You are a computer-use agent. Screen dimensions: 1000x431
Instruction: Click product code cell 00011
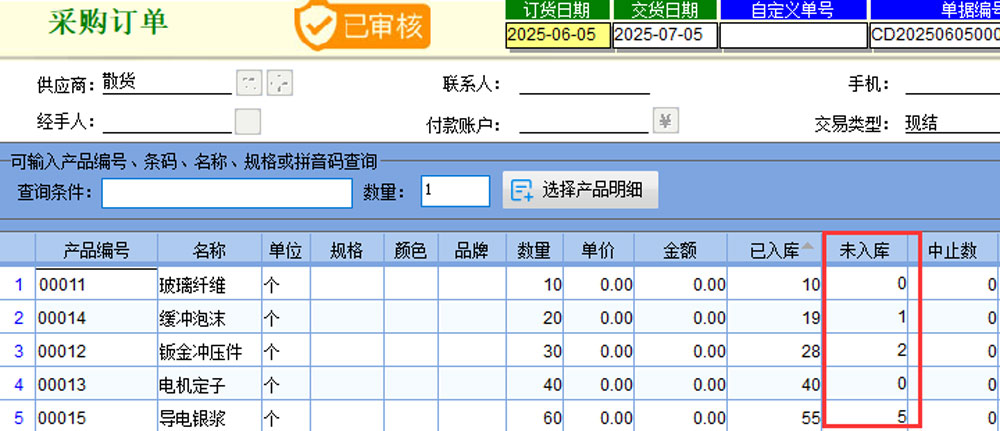96,286
